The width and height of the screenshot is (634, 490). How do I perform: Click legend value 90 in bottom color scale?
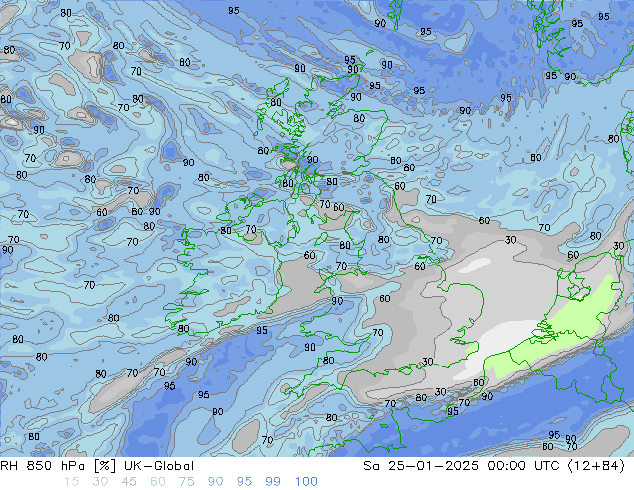(216, 482)
